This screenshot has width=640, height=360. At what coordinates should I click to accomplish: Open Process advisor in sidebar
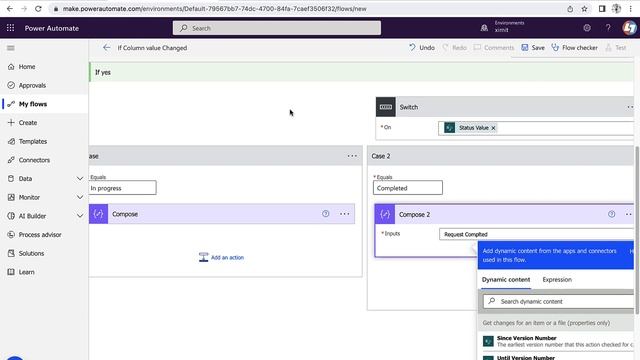(40, 235)
